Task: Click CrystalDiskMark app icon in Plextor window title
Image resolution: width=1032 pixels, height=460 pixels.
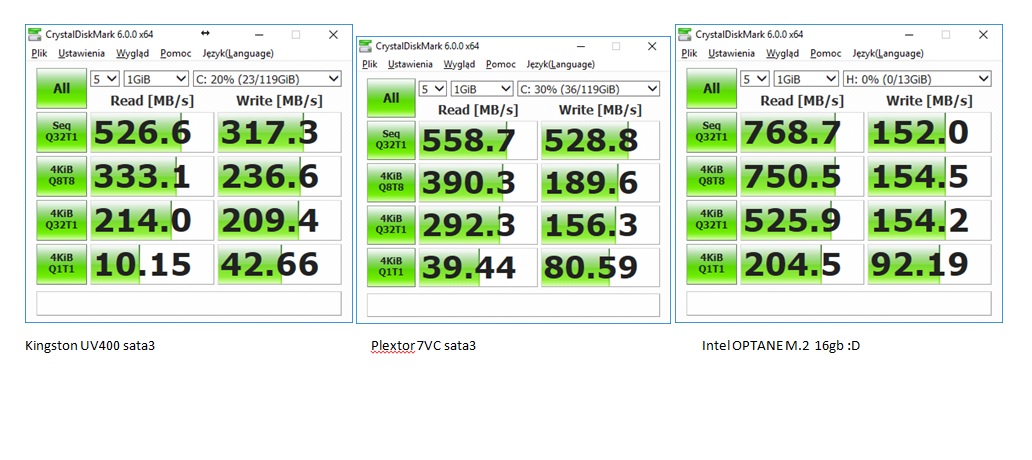Action: click(365, 45)
